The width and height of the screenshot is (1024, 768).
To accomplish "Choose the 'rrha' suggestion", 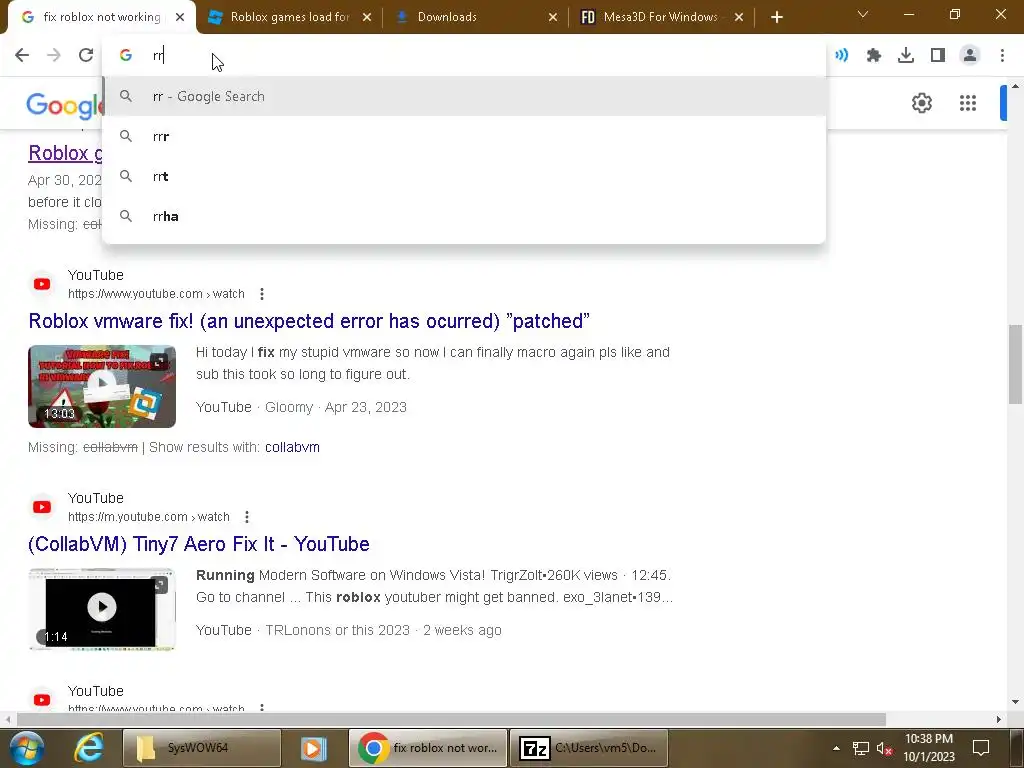I will [x=464, y=216].
